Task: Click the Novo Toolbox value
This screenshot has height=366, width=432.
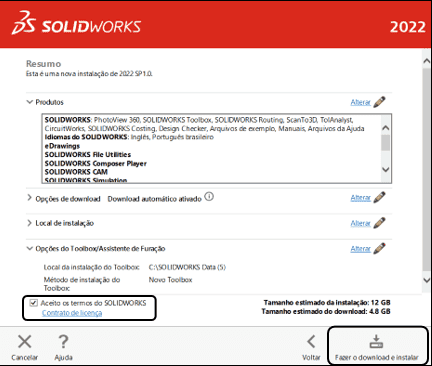Action: [x=170, y=280]
